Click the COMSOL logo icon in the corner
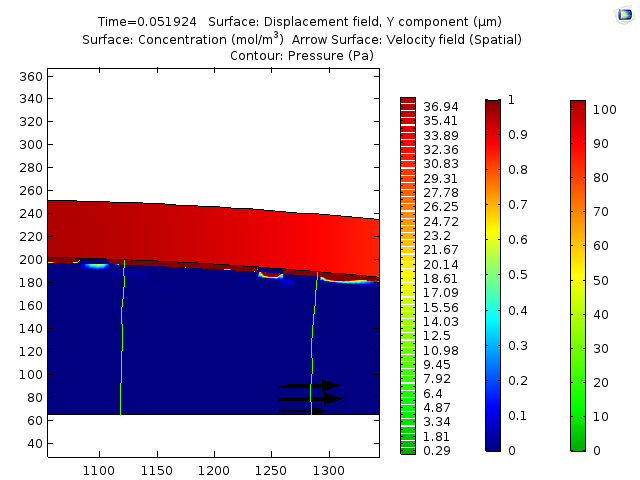Image resolution: width=640 pixels, height=480 pixels. coord(624,14)
